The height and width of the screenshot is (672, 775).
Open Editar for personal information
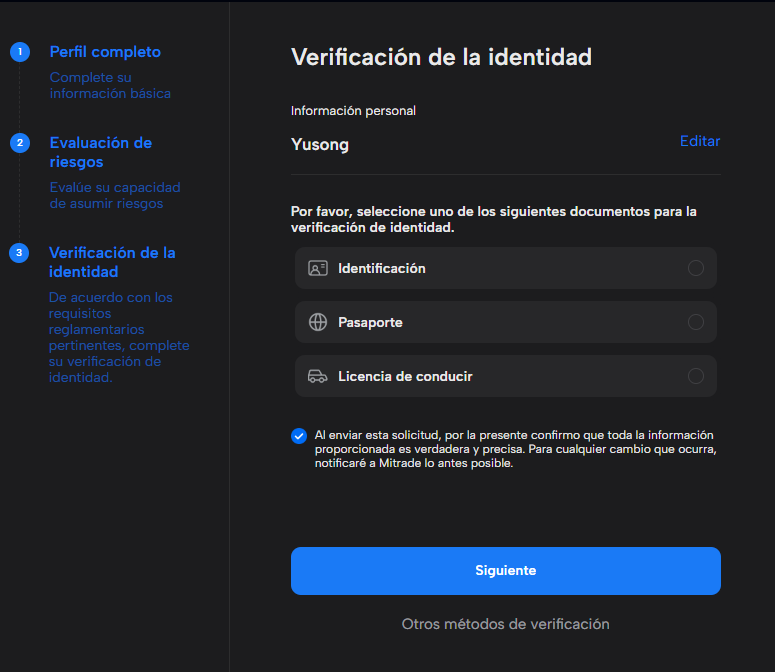tap(700, 141)
